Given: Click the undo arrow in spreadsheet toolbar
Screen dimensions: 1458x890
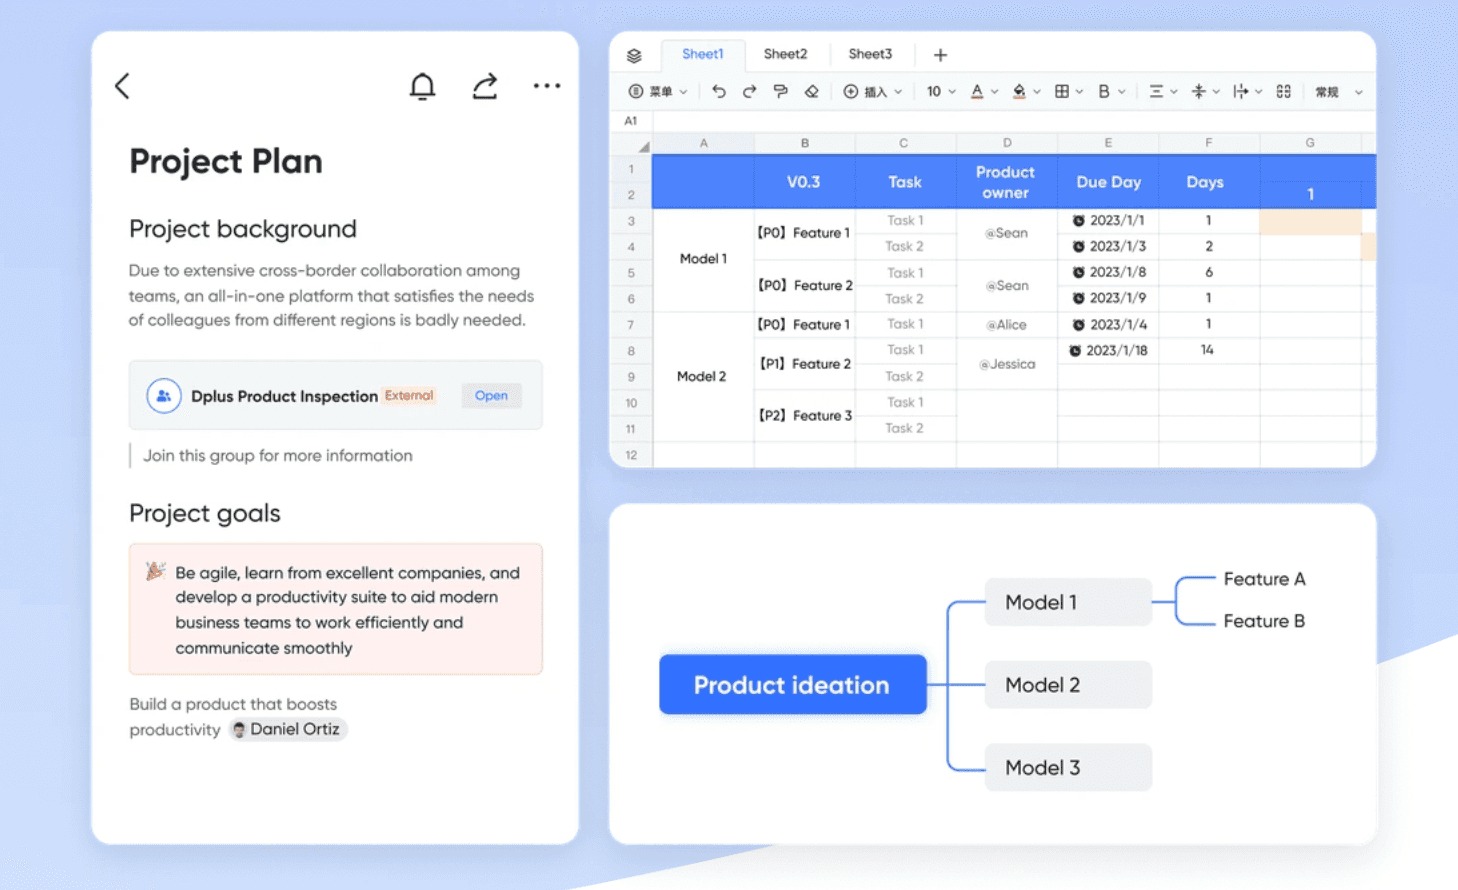Looking at the screenshot, I should [718, 91].
